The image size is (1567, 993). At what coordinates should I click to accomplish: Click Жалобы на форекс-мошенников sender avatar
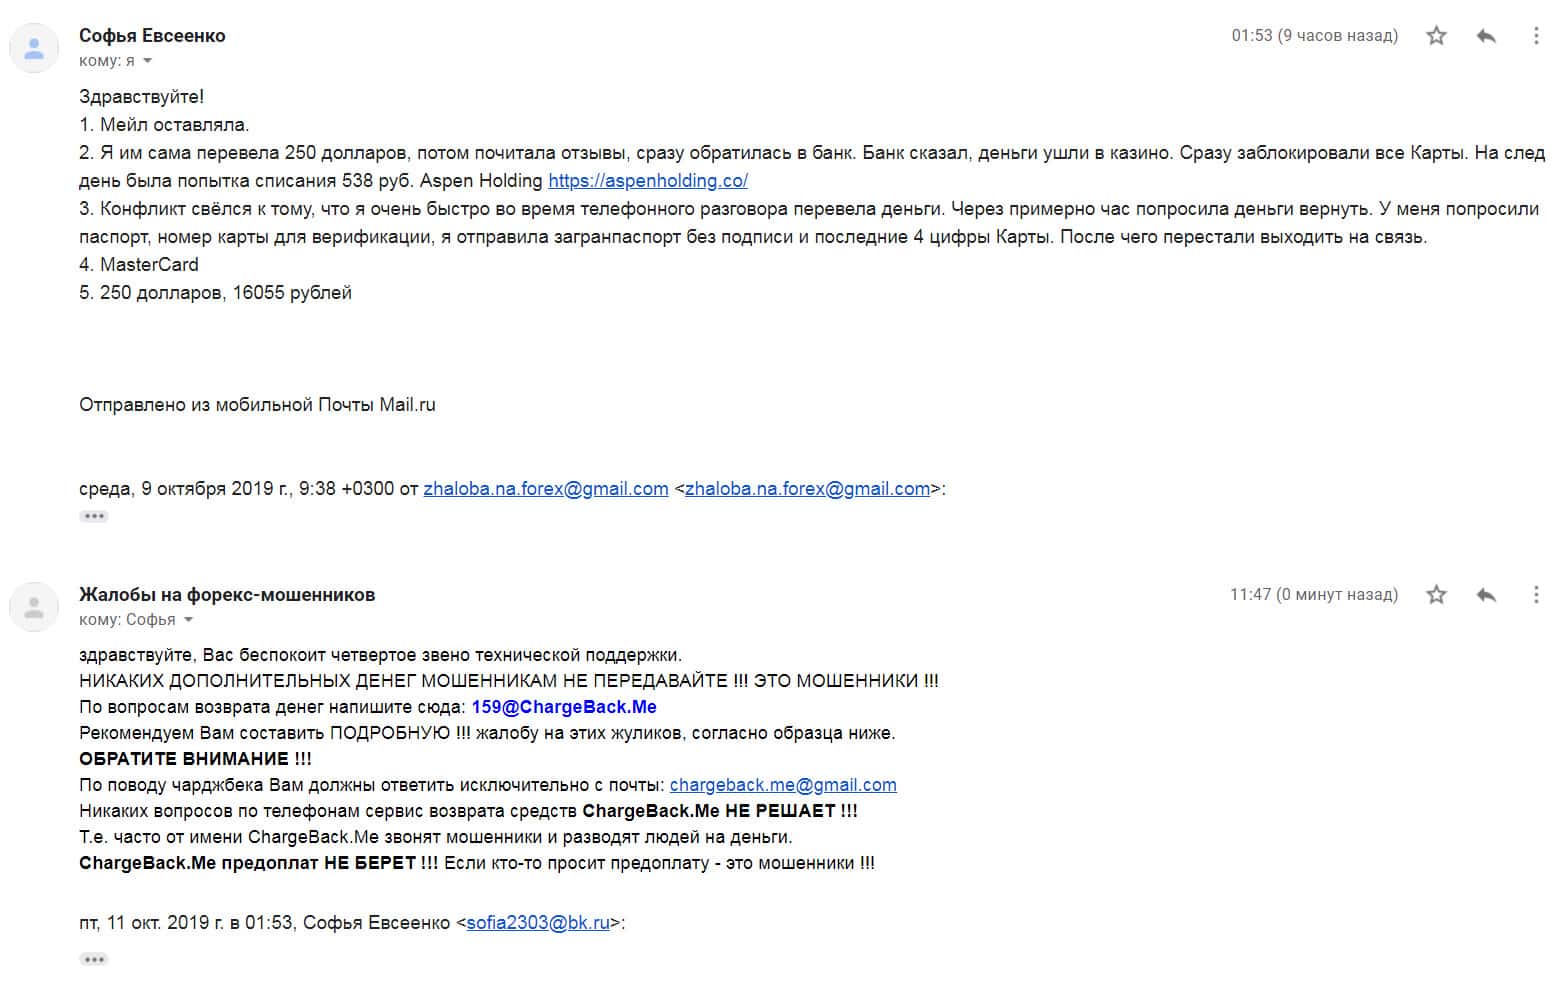coord(34,607)
